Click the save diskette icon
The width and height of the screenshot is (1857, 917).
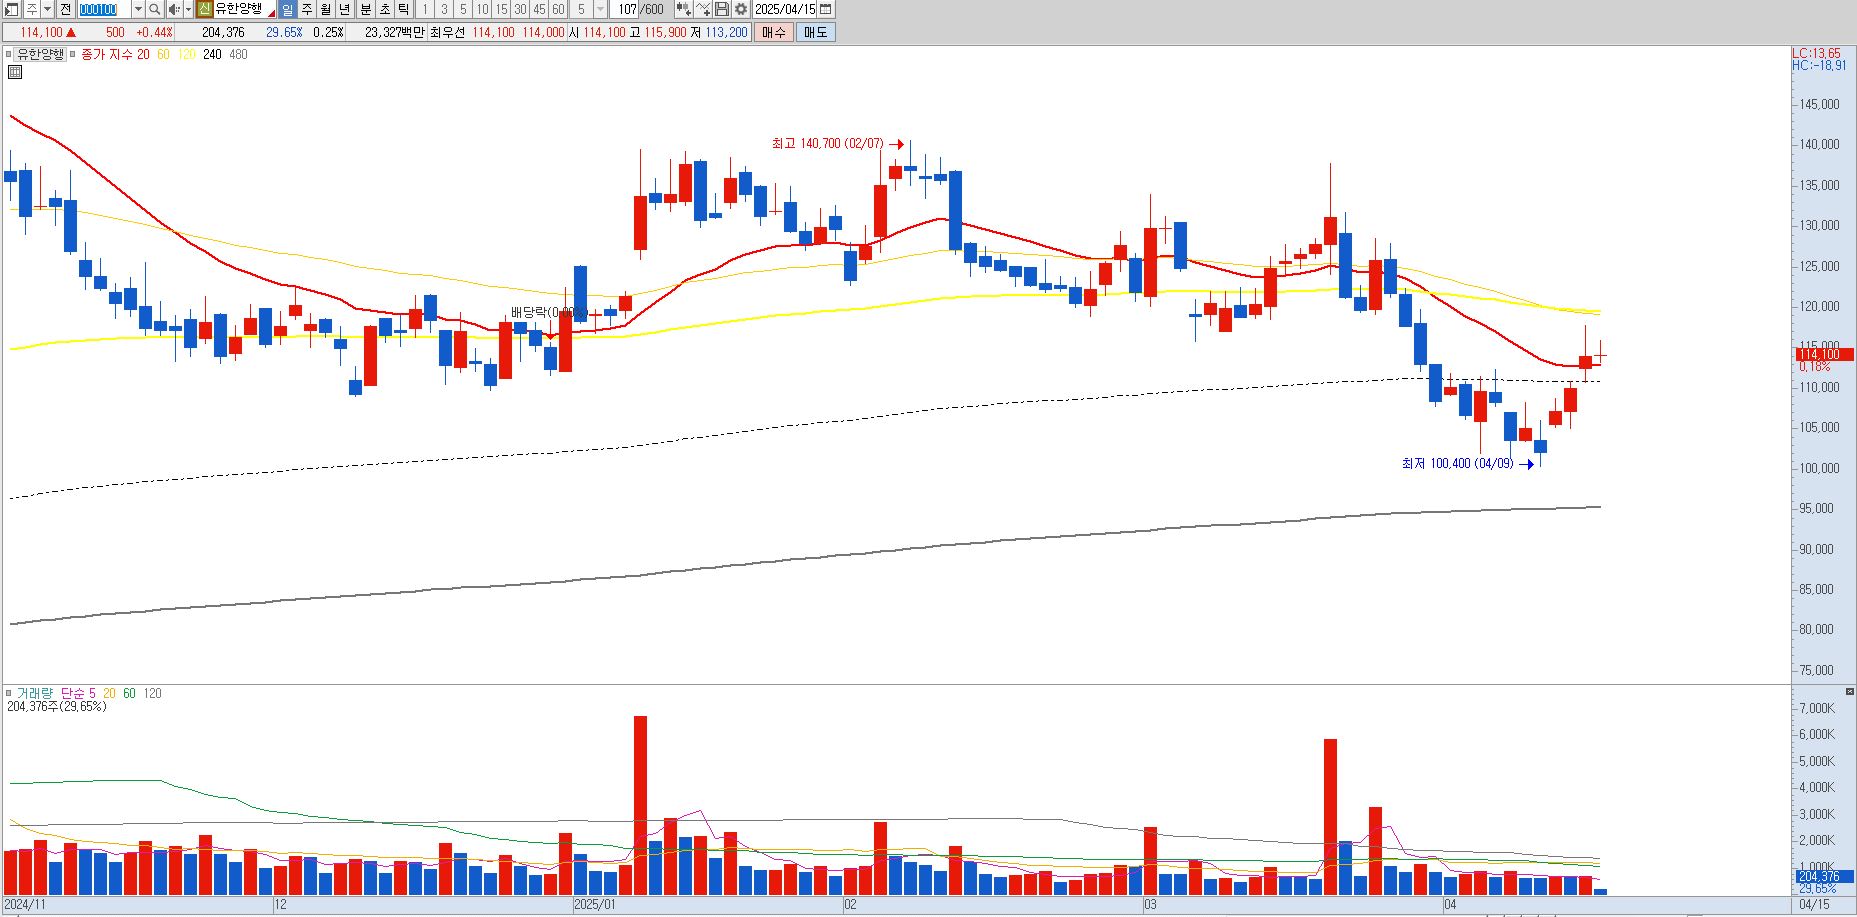(x=721, y=9)
